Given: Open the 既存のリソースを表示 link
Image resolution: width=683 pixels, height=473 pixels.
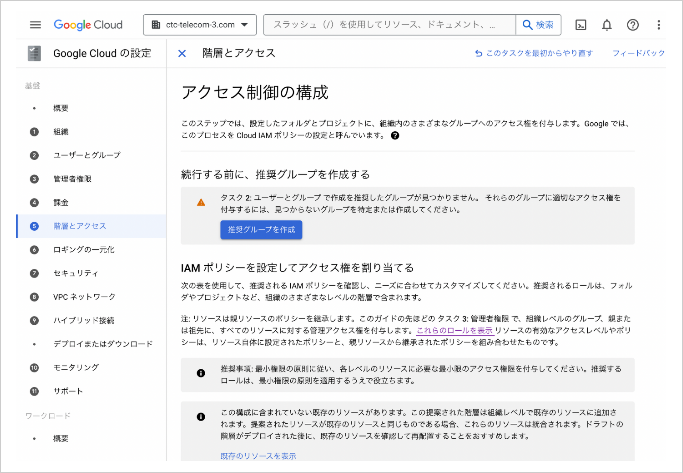Looking at the screenshot, I should (x=258, y=456).
